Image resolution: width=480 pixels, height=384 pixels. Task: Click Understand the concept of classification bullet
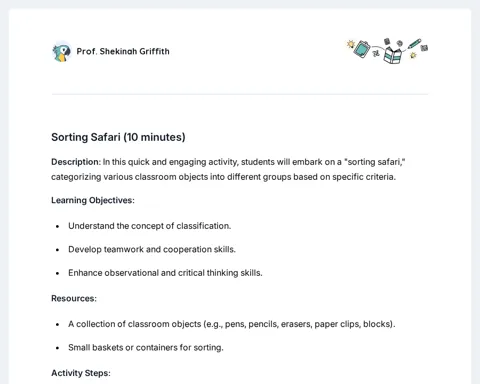coord(150,226)
